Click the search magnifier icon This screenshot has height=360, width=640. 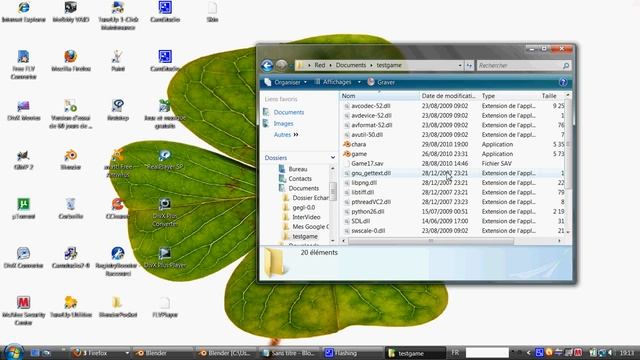pos(566,65)
